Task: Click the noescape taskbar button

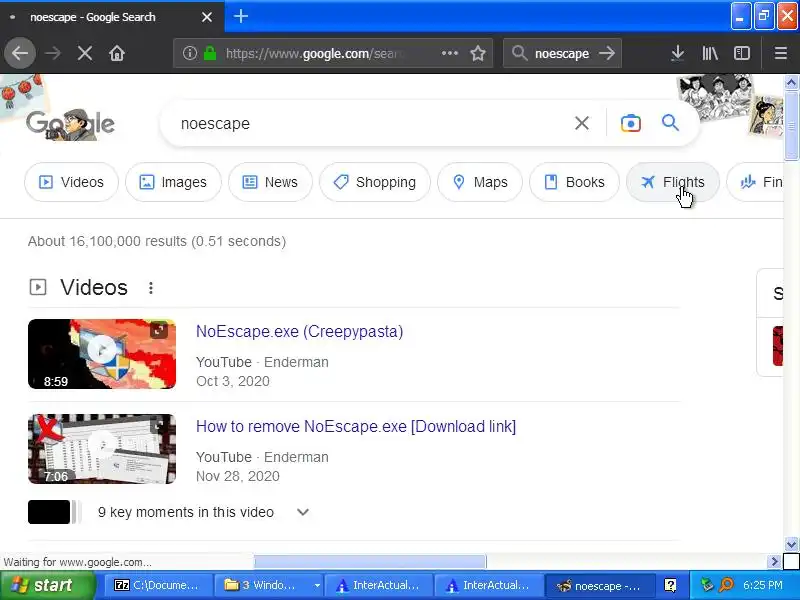Action: point(599,585)
